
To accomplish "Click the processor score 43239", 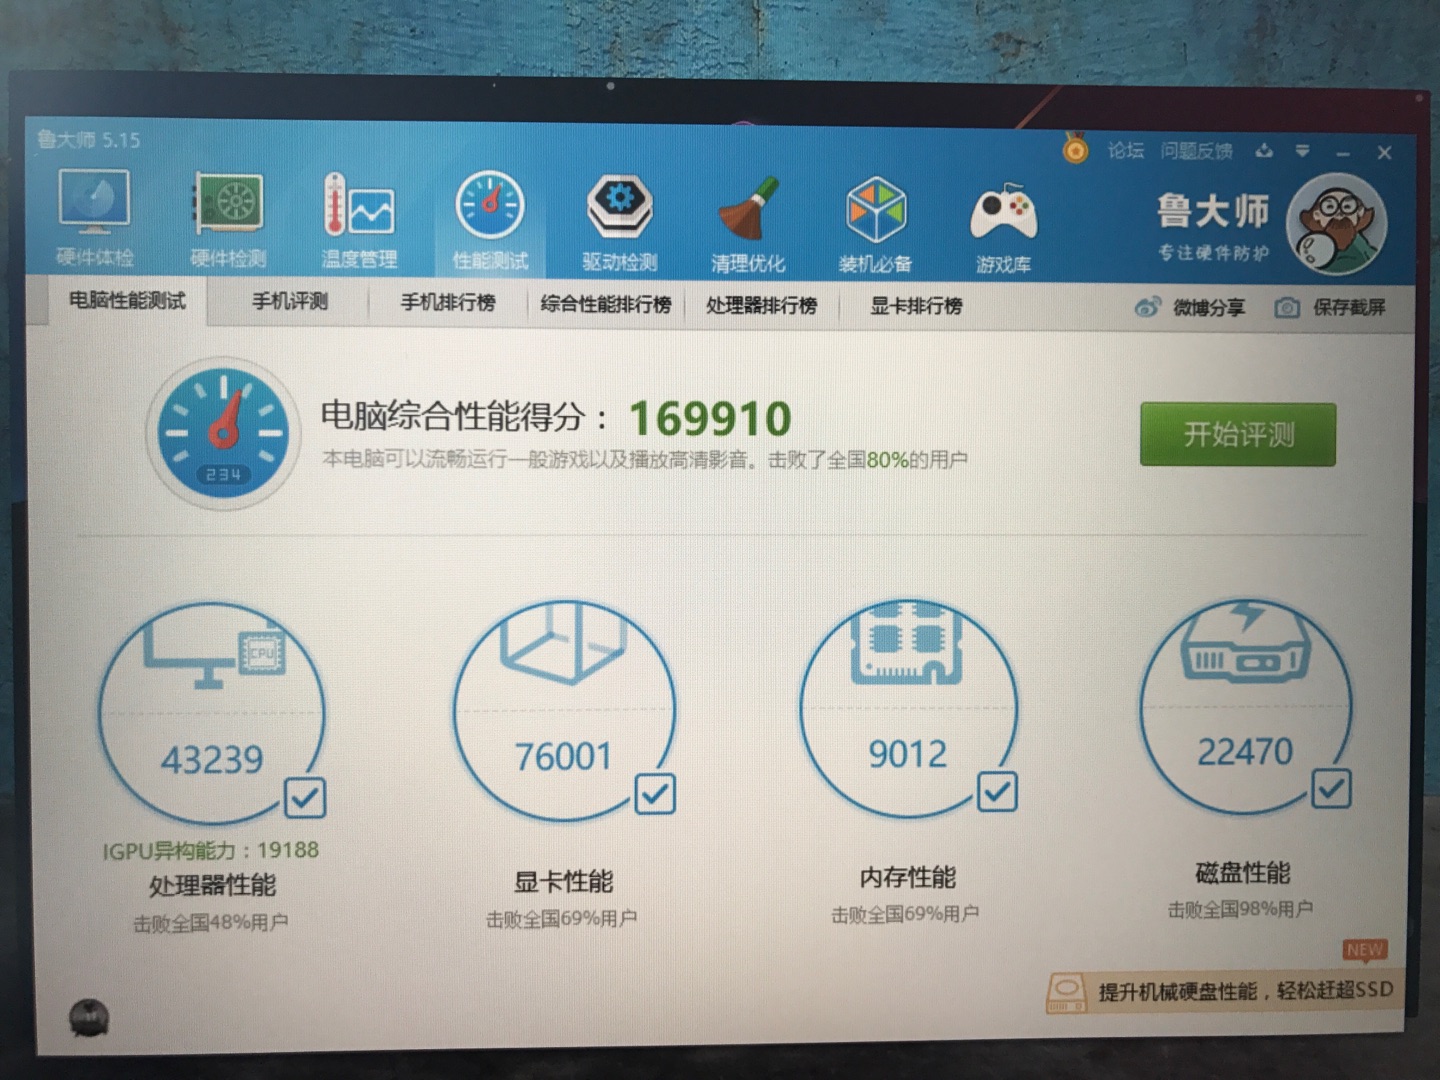I will [212, 760].
